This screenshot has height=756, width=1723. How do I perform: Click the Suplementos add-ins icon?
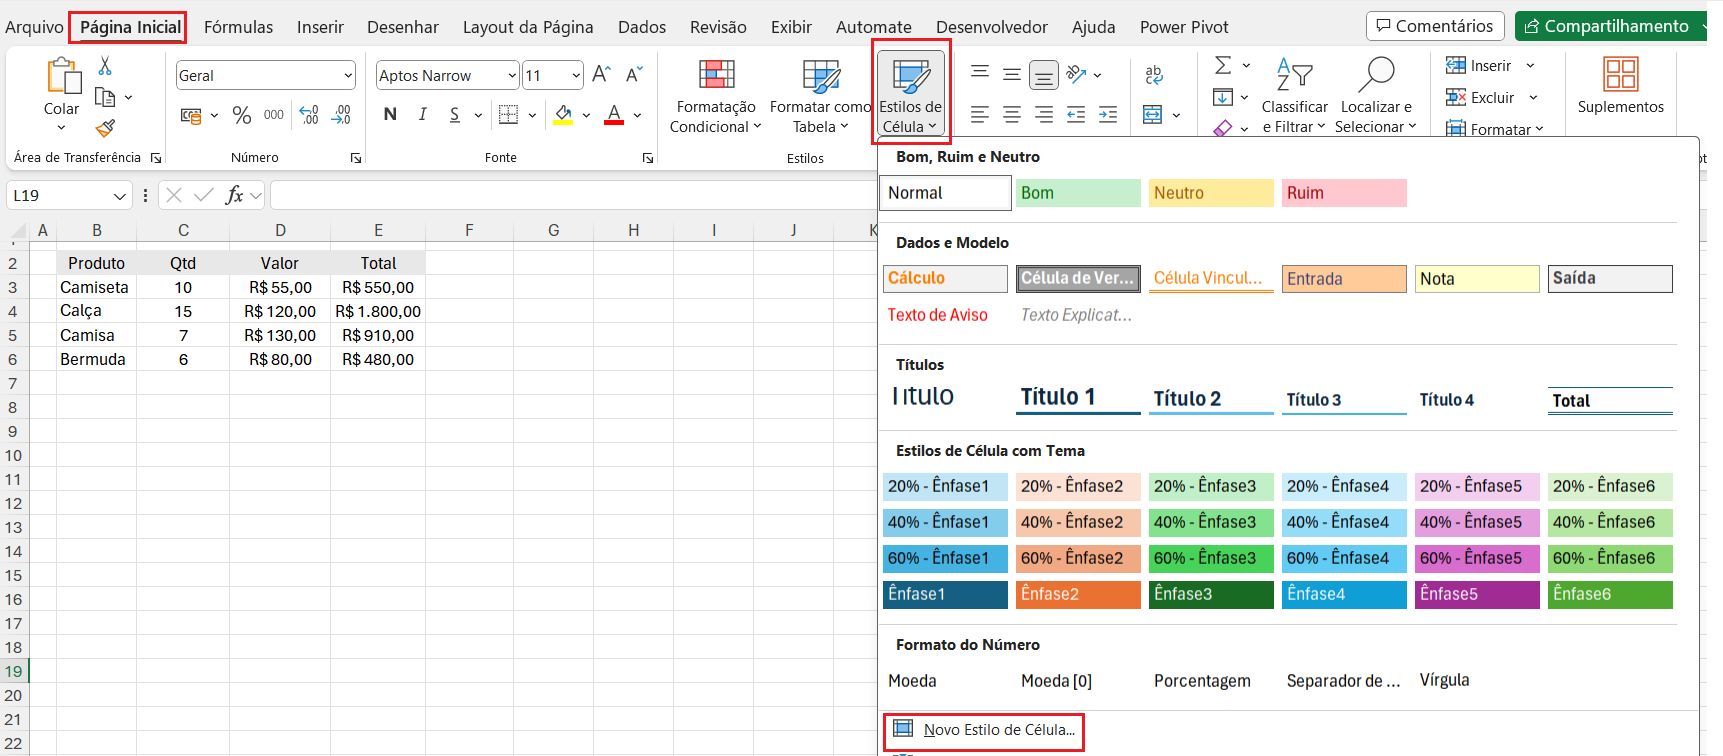pos(1620,86)
